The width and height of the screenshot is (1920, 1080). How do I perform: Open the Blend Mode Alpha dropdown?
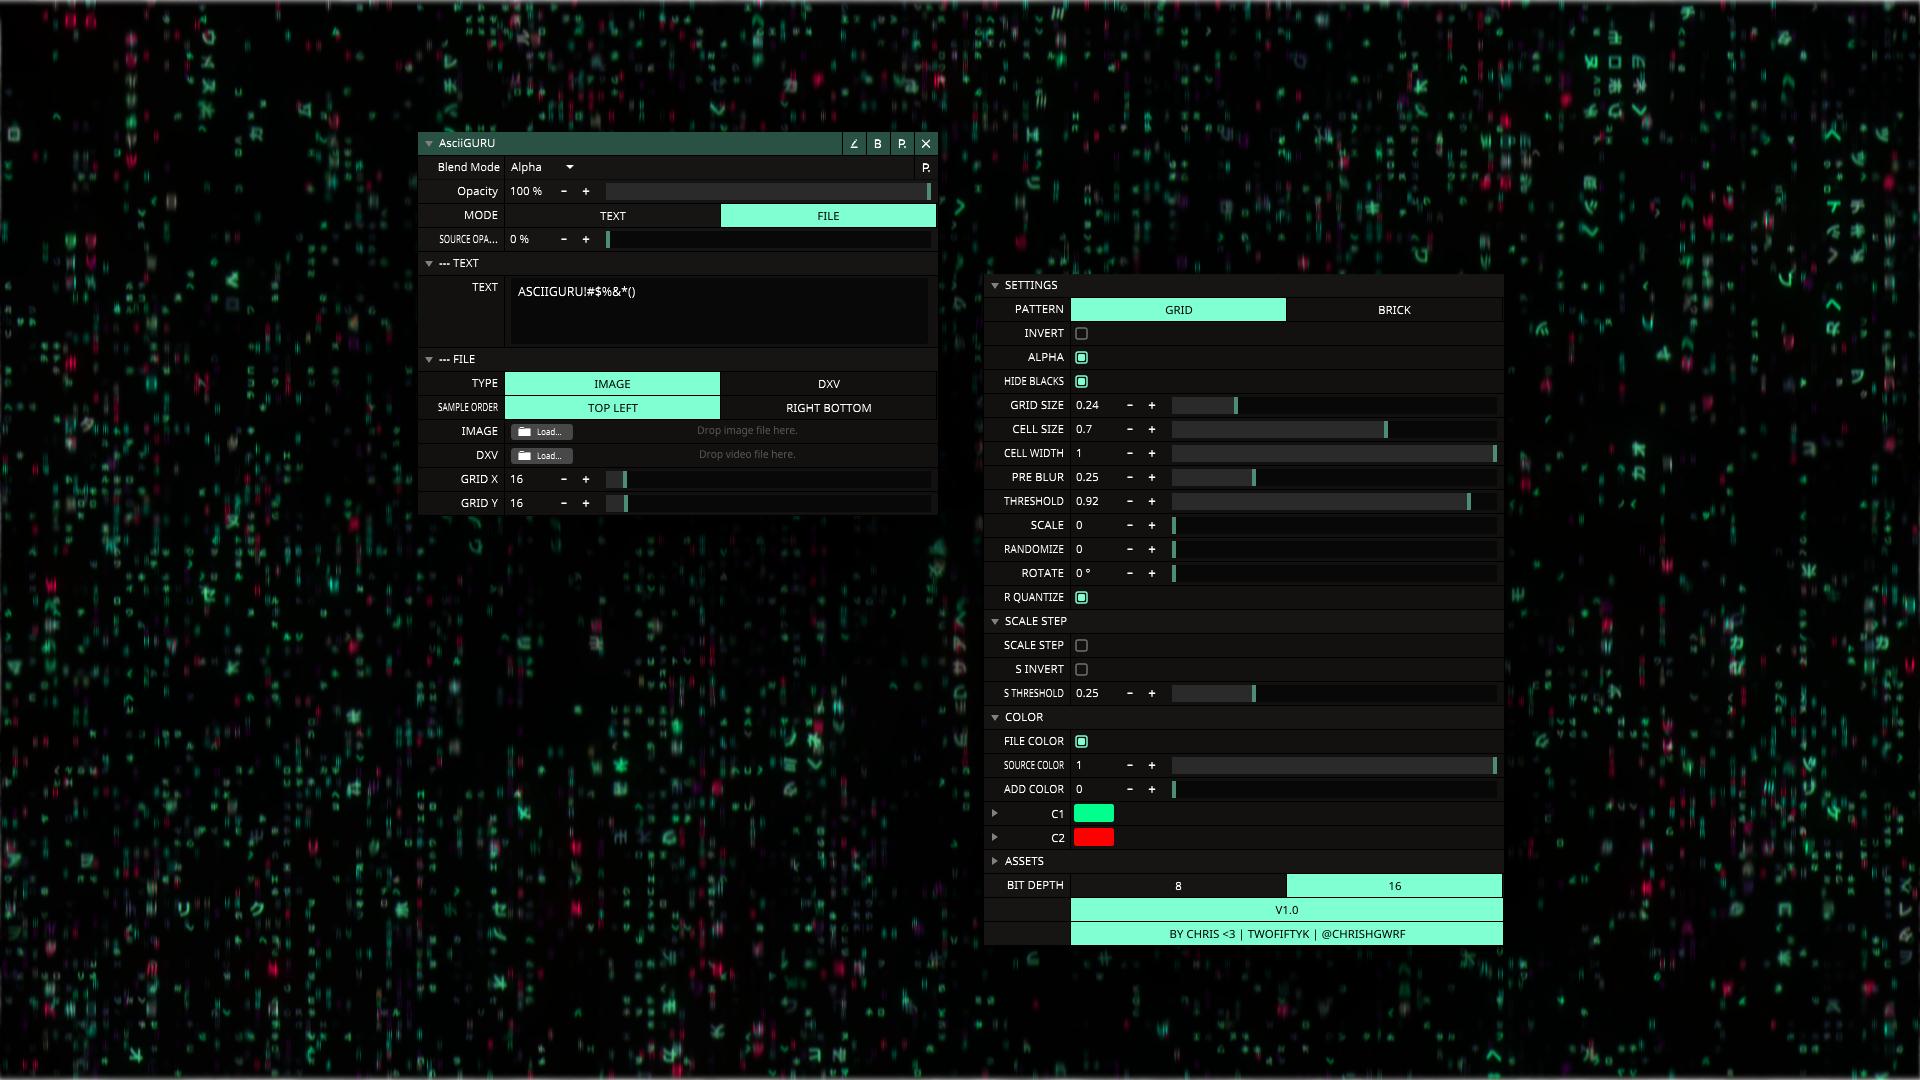click(542, 168)
